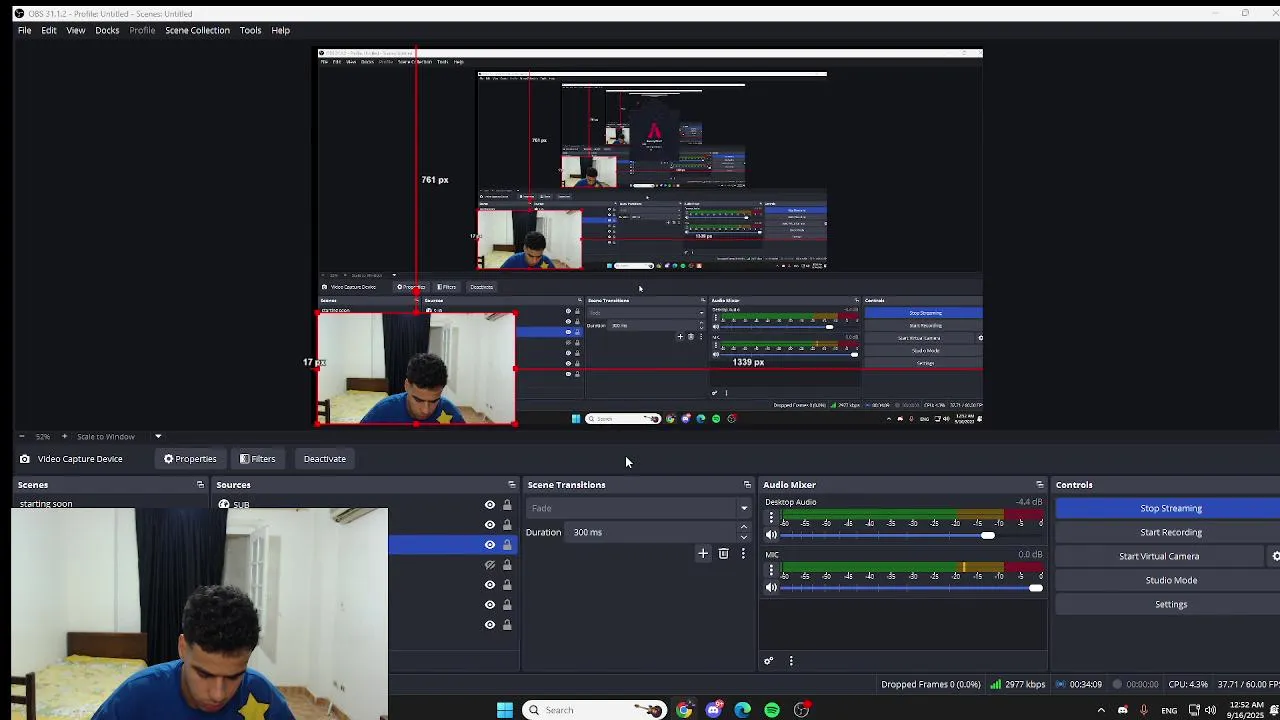Screen dimensions: 1280x720
Task: Open source Filters button
Action: point(257,459)
